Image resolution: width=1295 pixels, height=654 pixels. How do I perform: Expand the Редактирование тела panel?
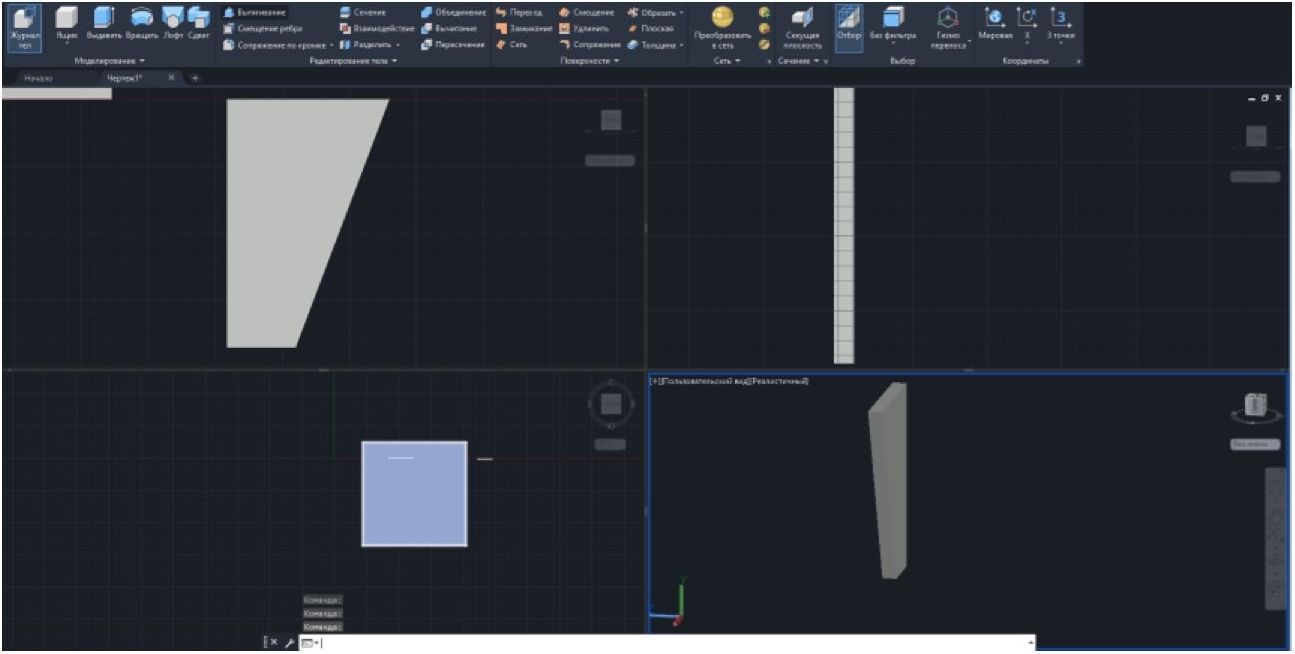(x=354, y=61)
